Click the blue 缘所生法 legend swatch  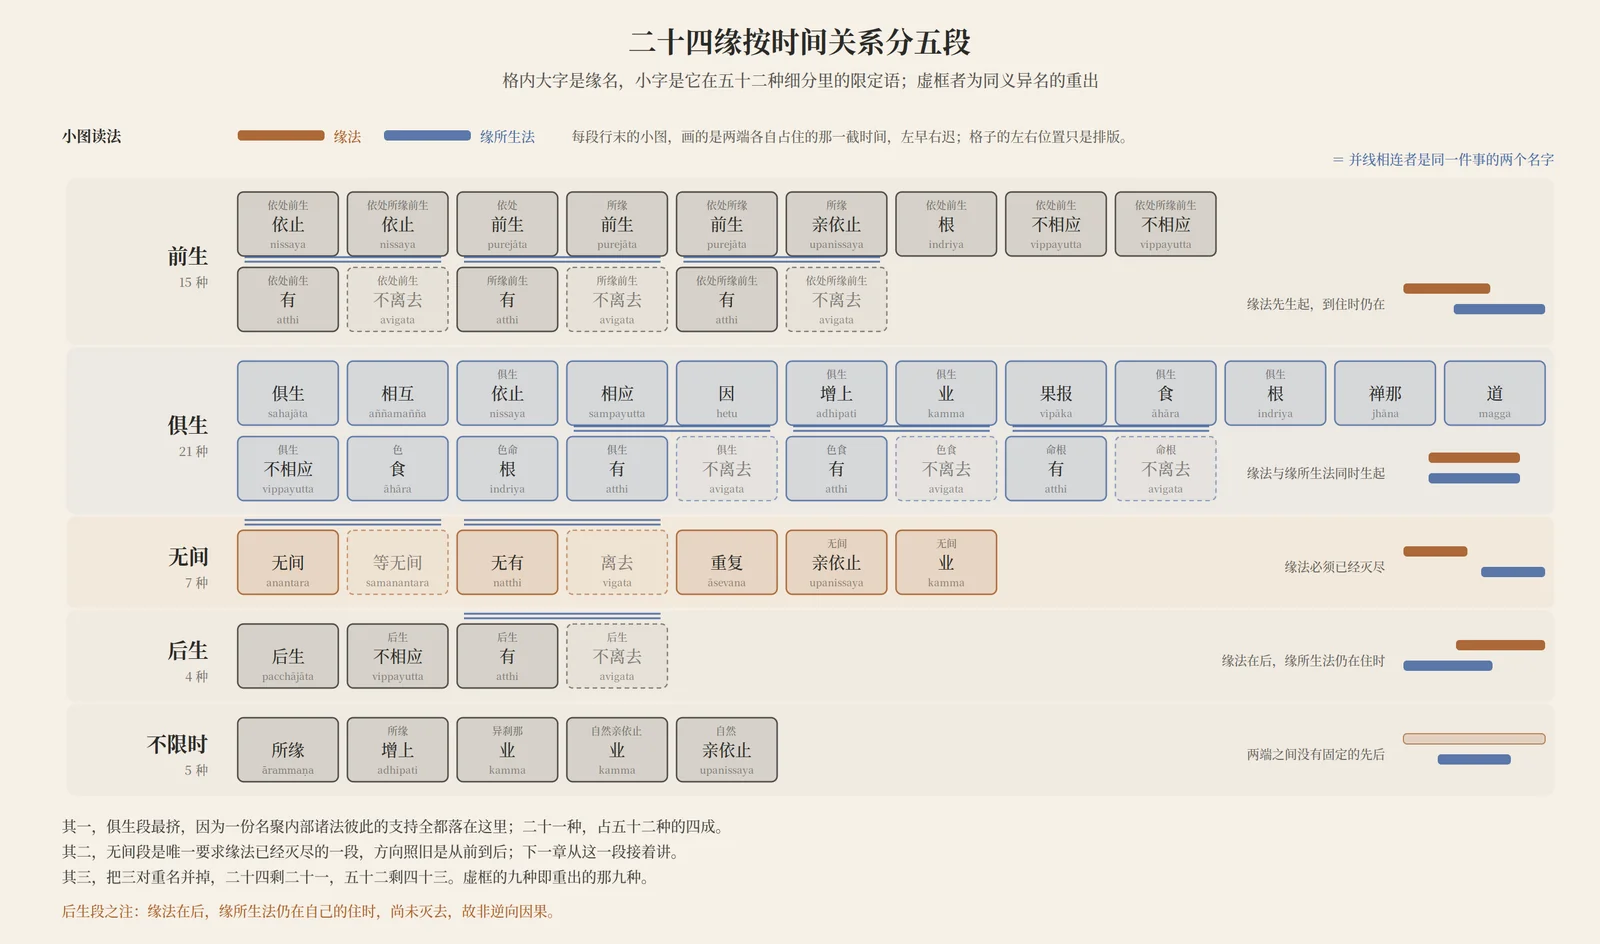[427, 136]
